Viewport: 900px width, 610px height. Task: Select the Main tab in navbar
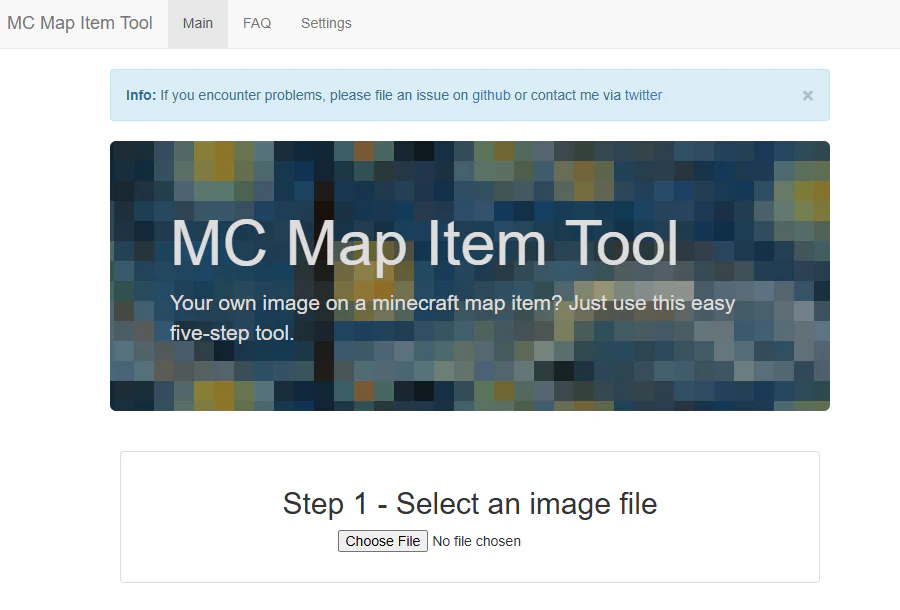tap(198, 23)
